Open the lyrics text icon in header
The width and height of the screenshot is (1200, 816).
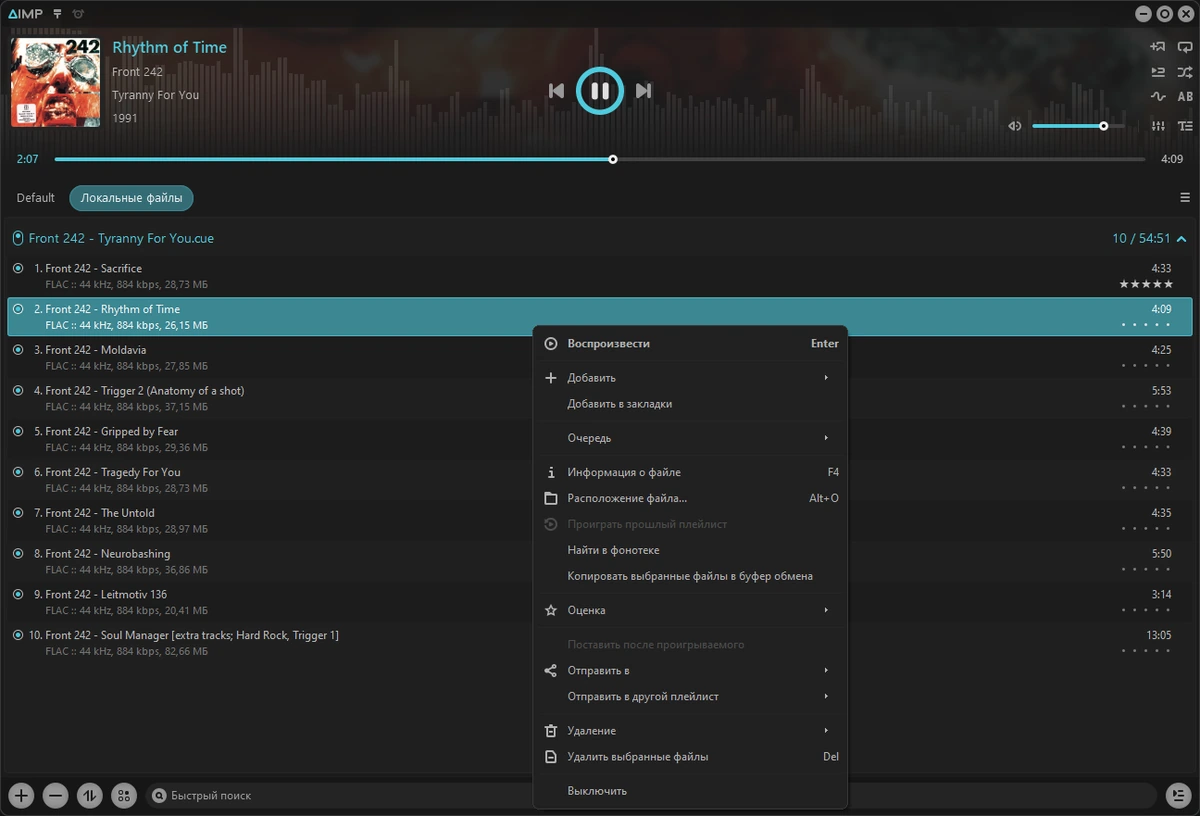(x=1185, y=126)
